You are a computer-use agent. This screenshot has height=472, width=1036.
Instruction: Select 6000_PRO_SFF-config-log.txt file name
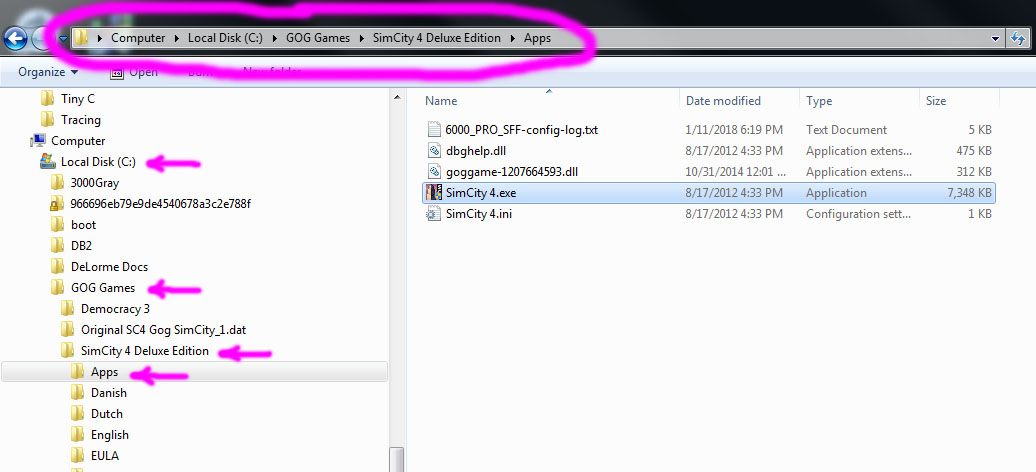(x=522, y=130)
